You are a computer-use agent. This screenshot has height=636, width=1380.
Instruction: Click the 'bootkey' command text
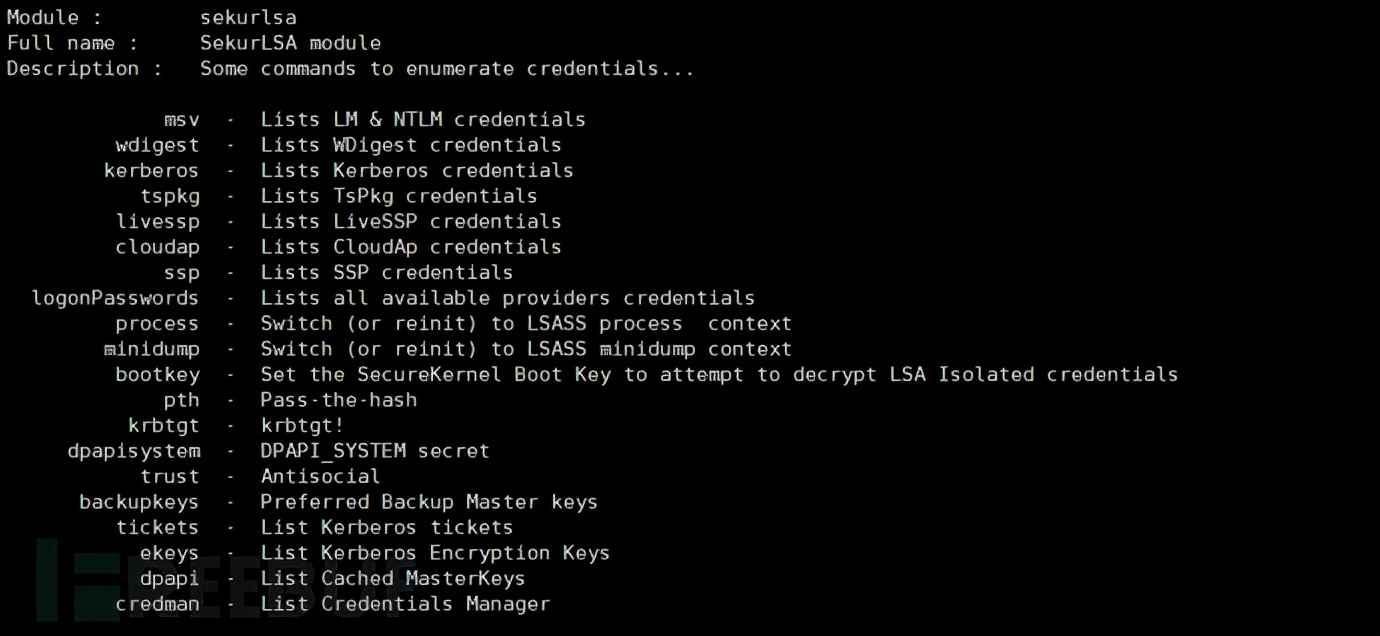pos(157,374)
